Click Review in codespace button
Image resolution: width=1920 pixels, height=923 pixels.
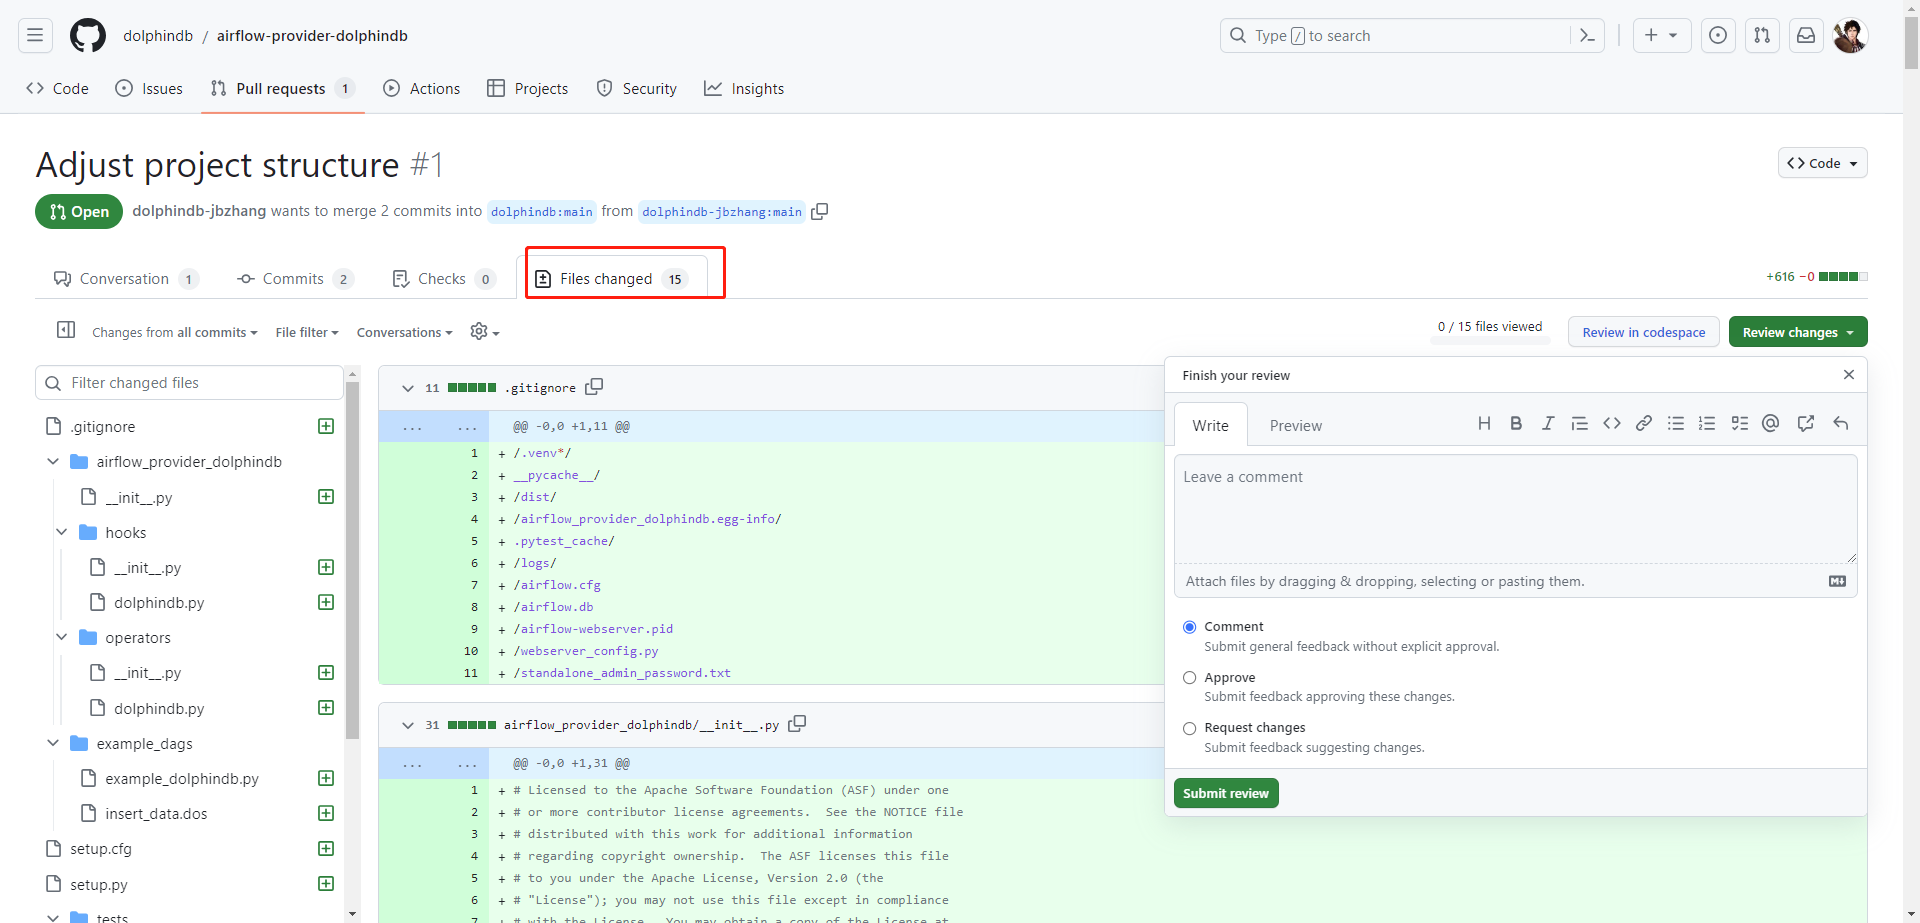[x=1644, y=332]
